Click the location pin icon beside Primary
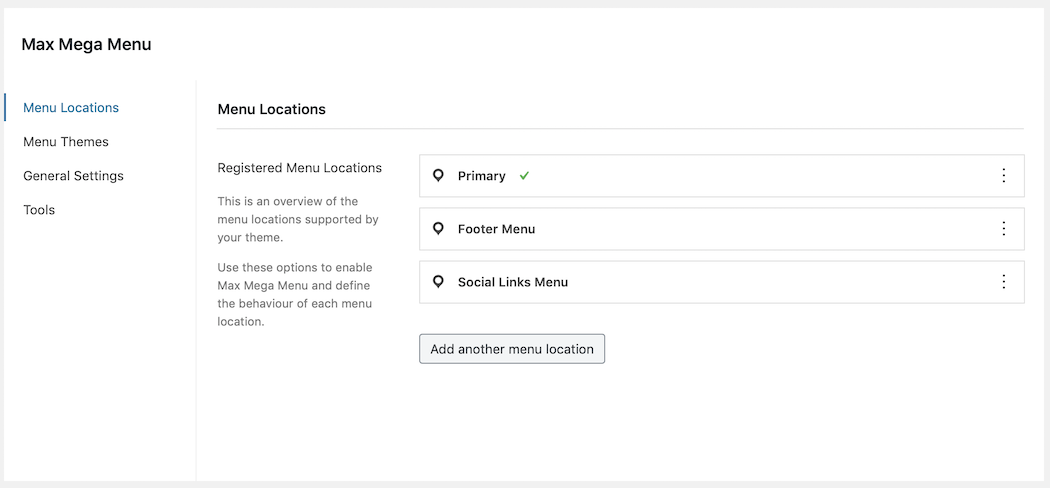 (x=438, y=176)
